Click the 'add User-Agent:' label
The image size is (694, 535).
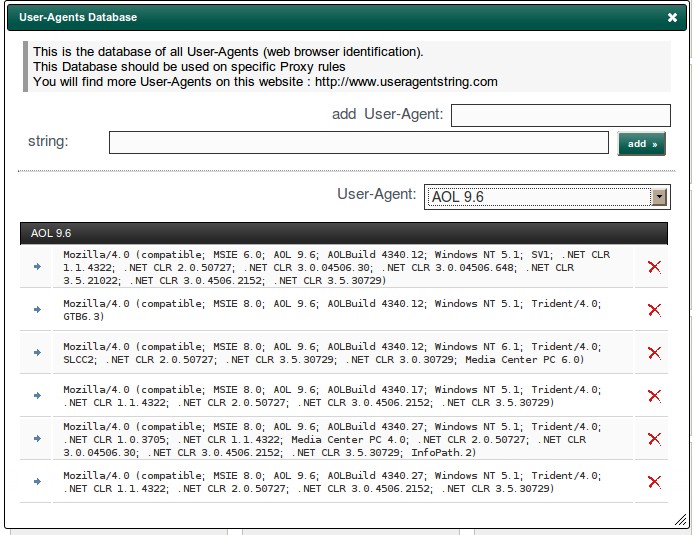coord(387,114)
